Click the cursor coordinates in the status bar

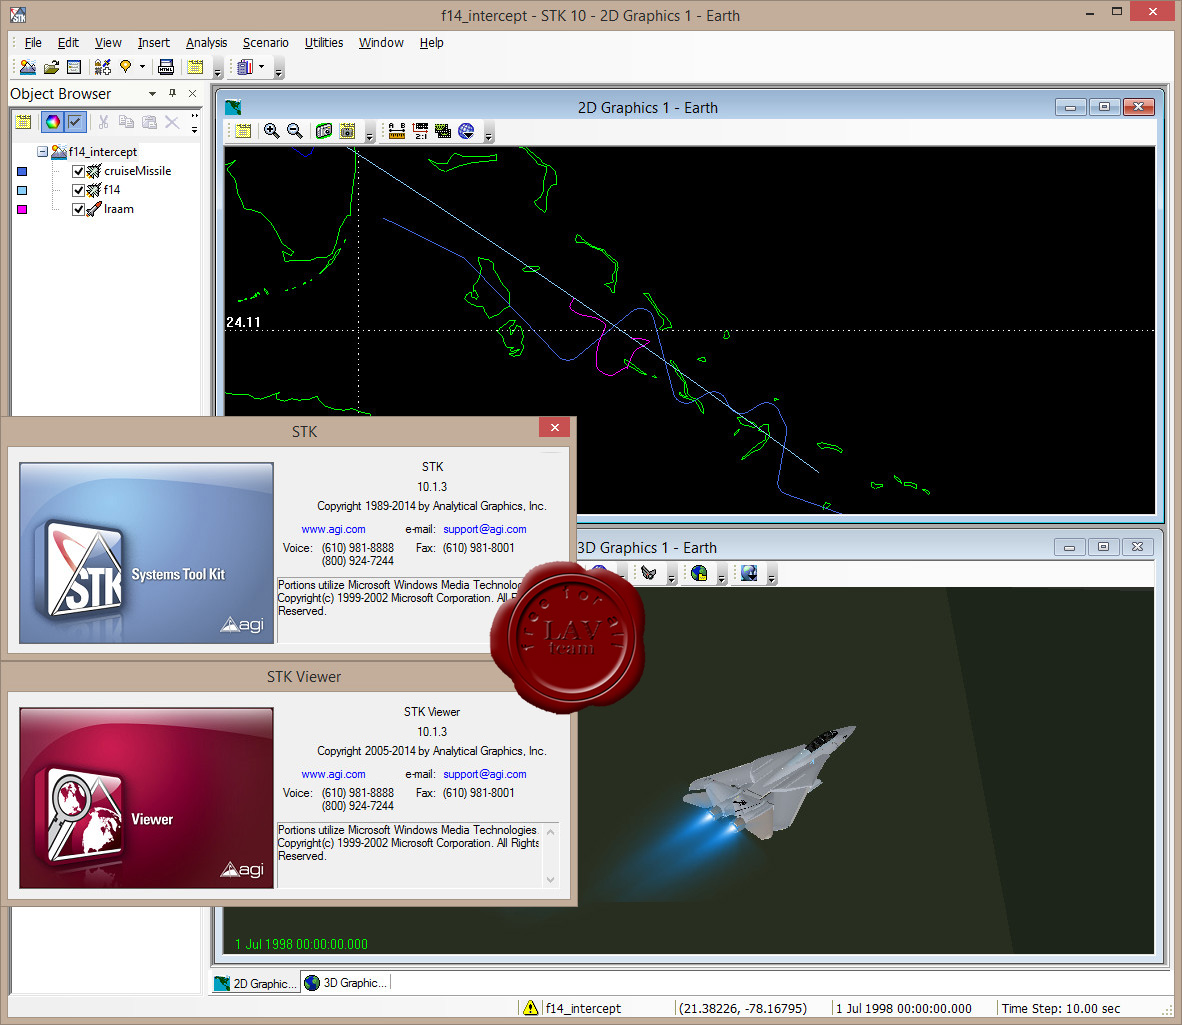[743, 1008]
